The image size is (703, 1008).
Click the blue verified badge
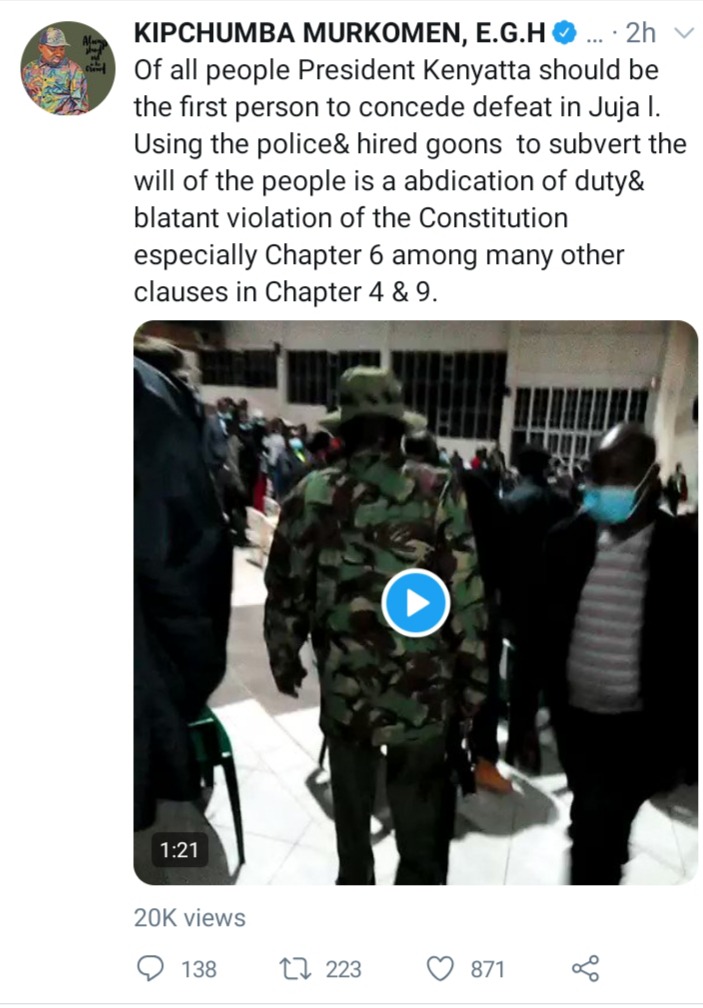tap(565, 33)
